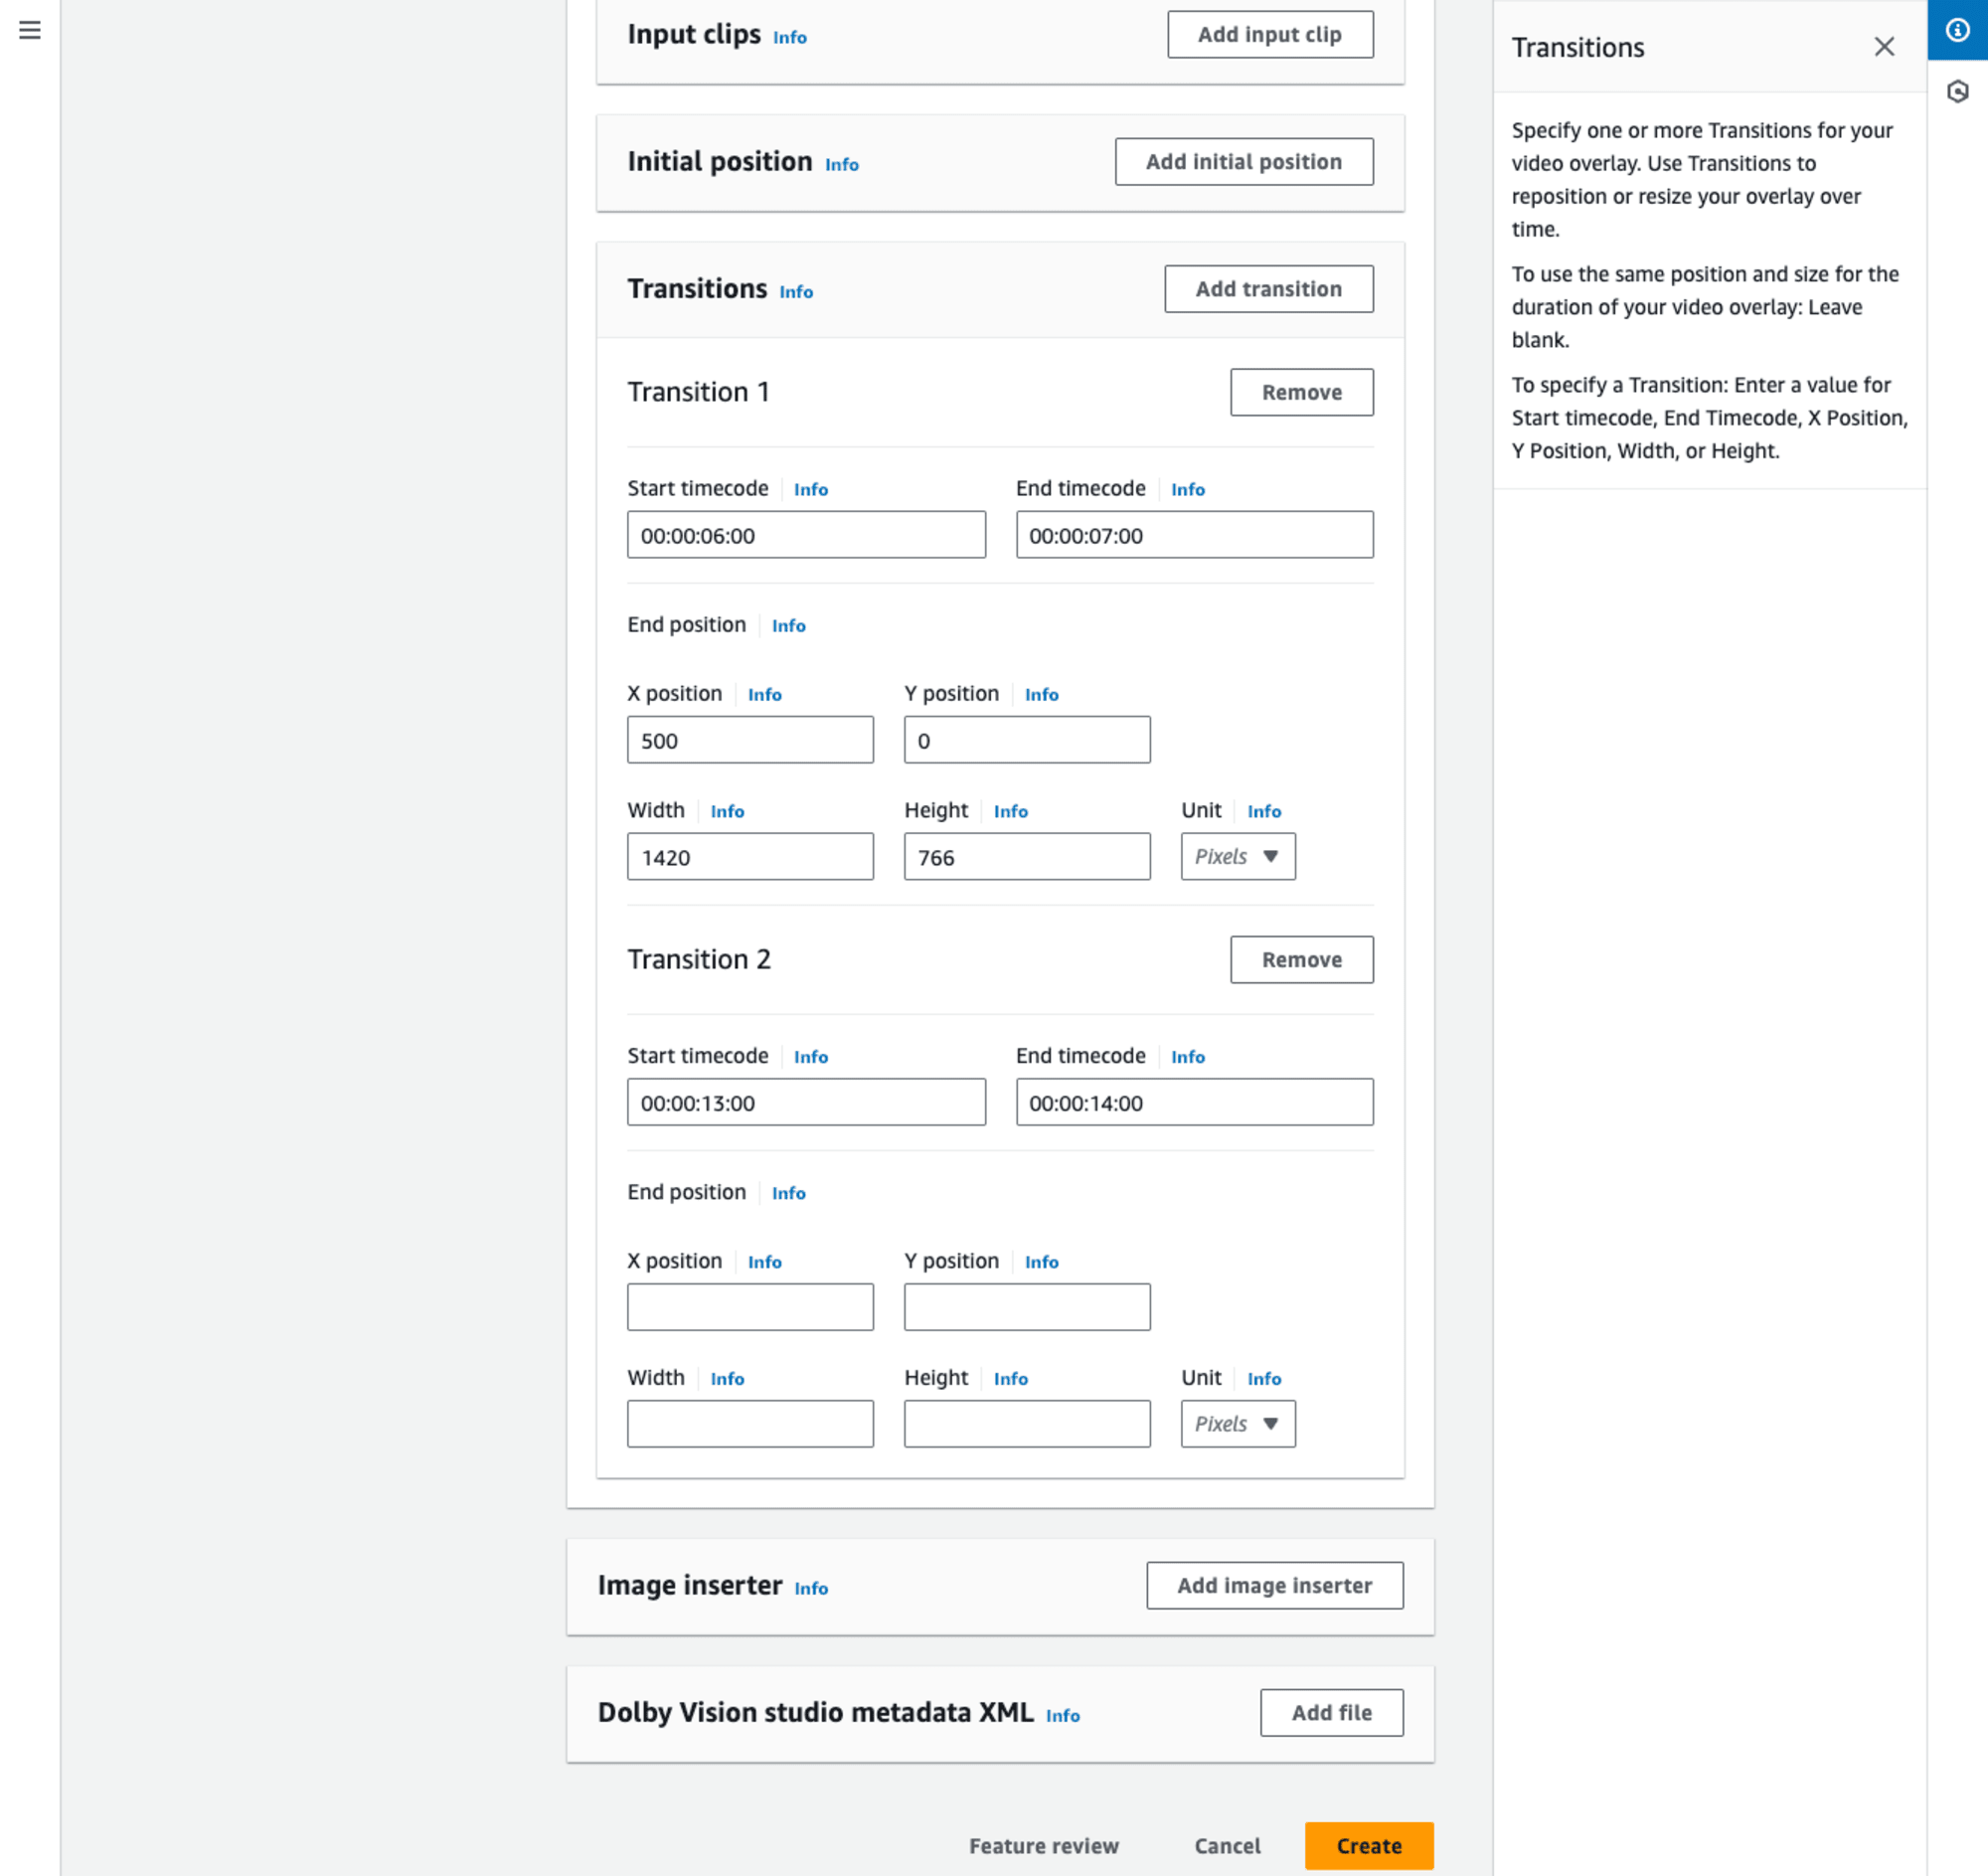This screenshot has height=1876, width=1988.
Task: Open Transition 1 Unit Pixels dropdown
Action: [1238, 857]
